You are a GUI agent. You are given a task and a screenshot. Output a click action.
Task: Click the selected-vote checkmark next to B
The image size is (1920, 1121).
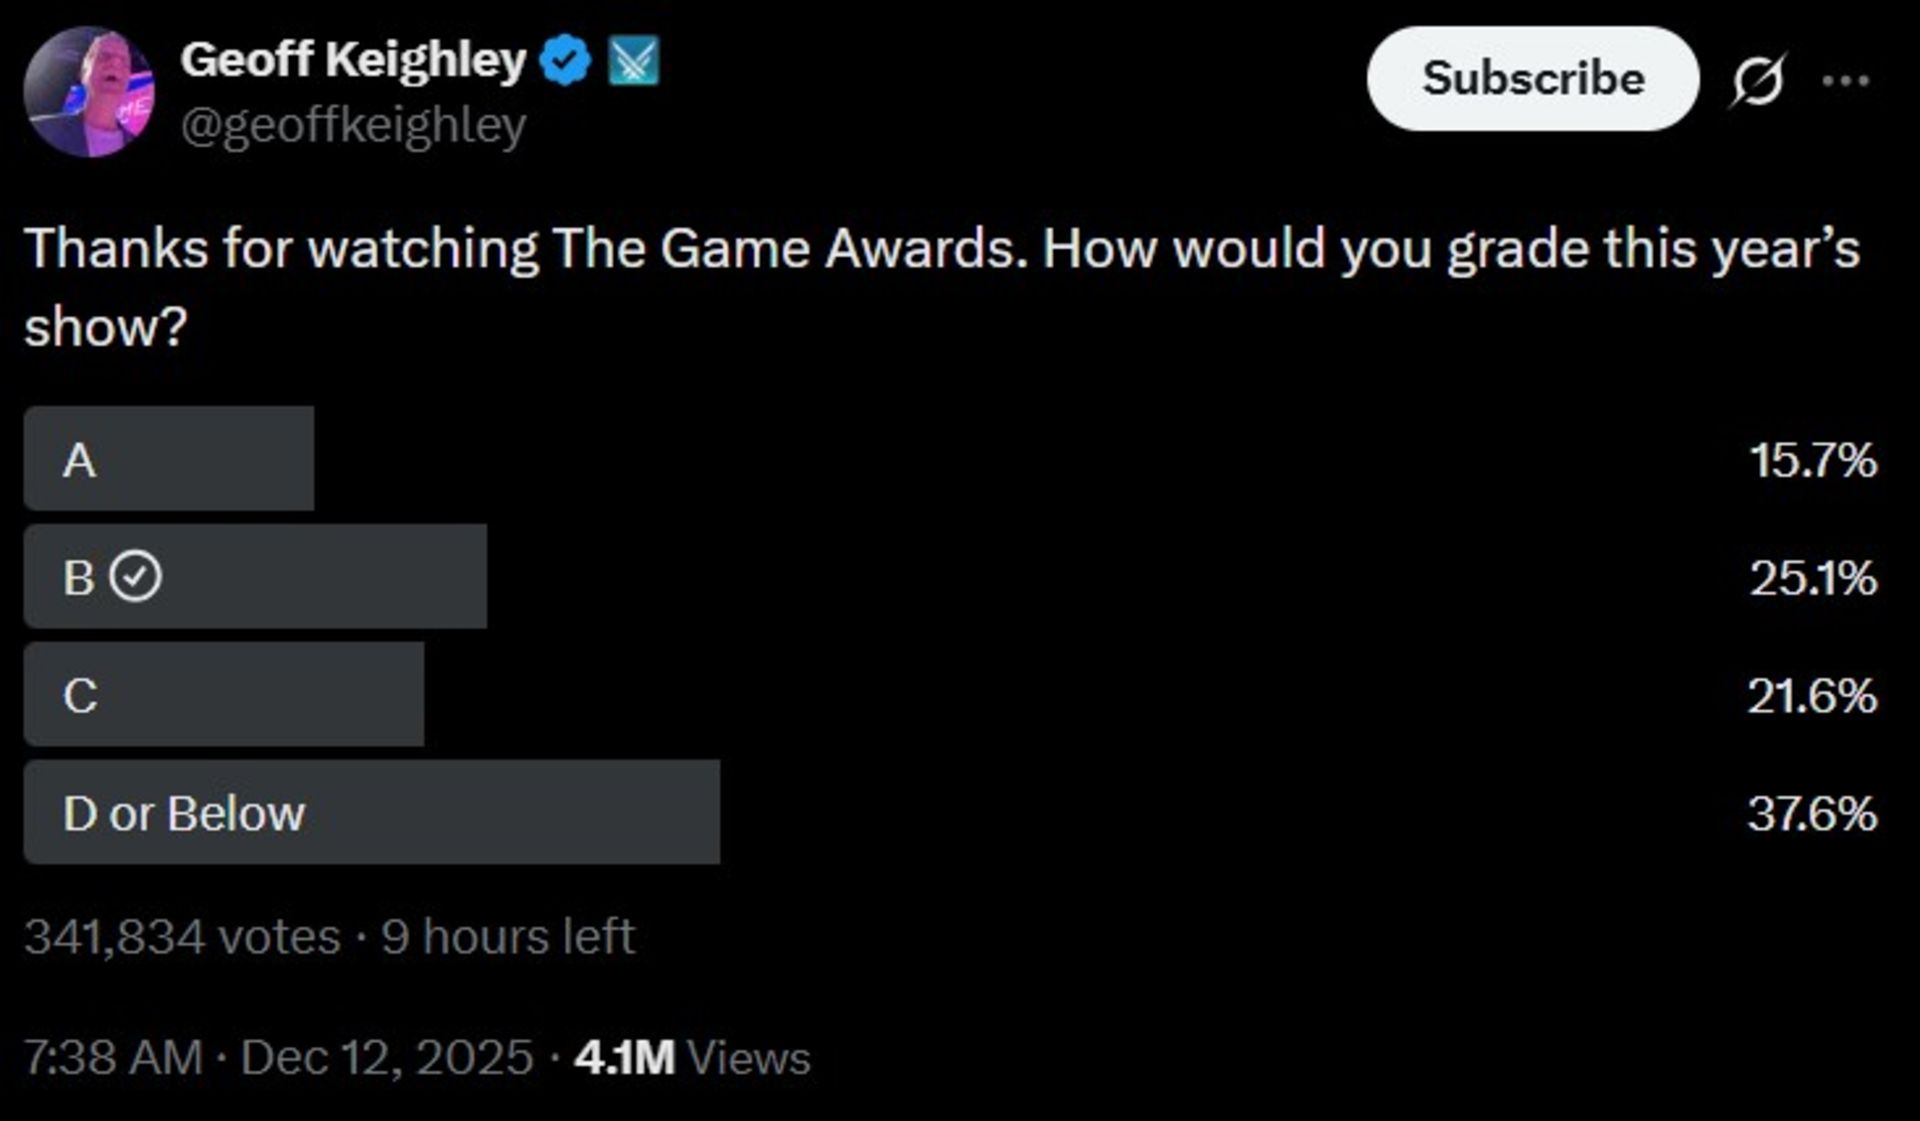[x=135, y=577]
